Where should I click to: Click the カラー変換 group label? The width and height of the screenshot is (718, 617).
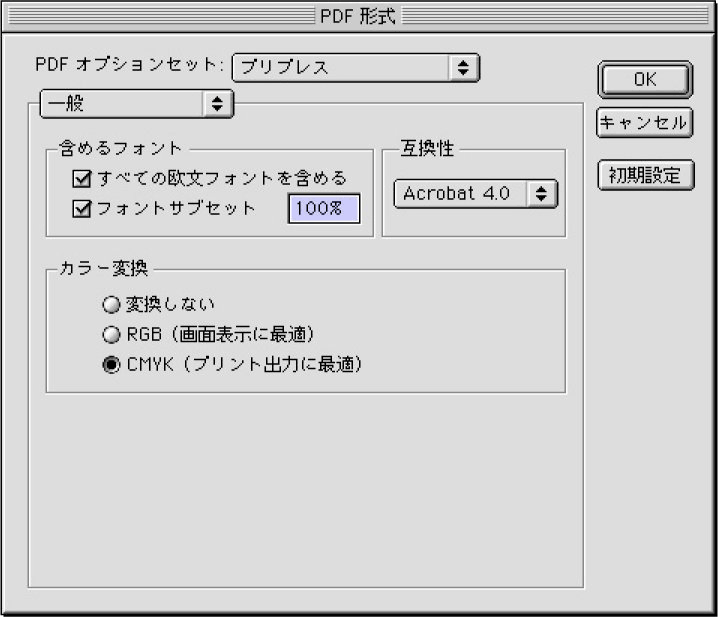pyautogui.click(x=103, y=268)
